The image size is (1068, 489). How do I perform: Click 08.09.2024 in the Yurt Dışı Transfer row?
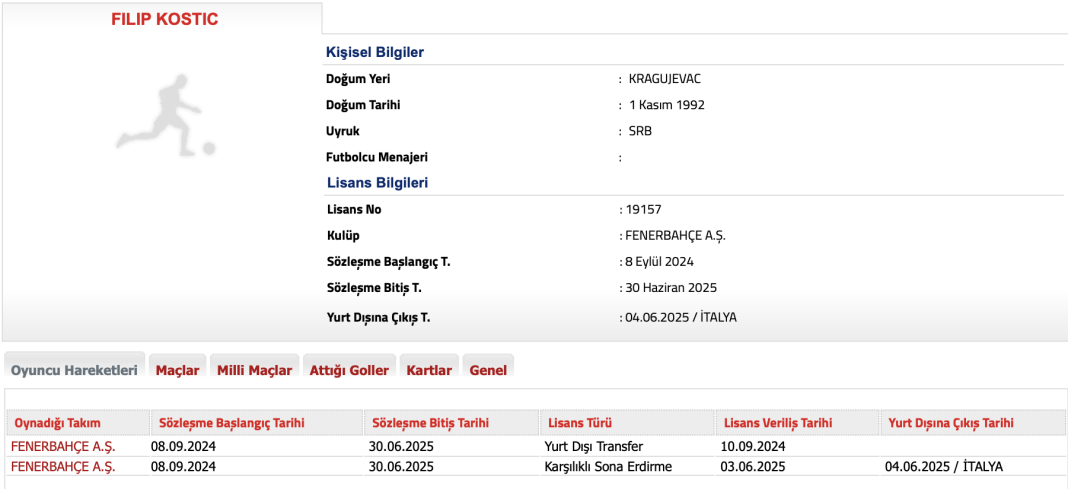[x=184, y=447]
